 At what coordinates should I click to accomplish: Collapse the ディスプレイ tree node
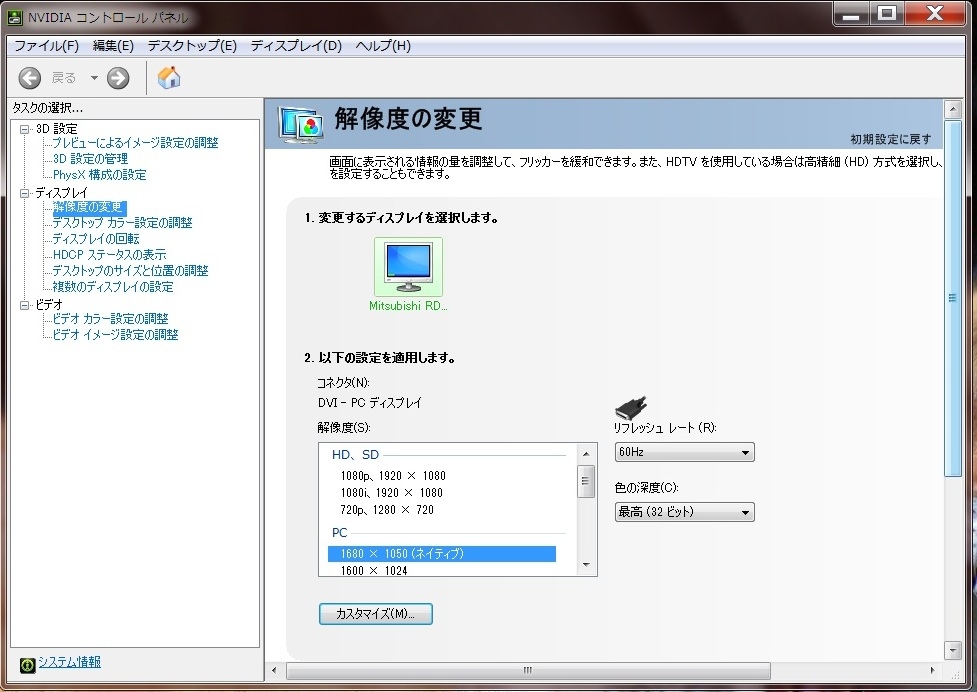[25, 193]
